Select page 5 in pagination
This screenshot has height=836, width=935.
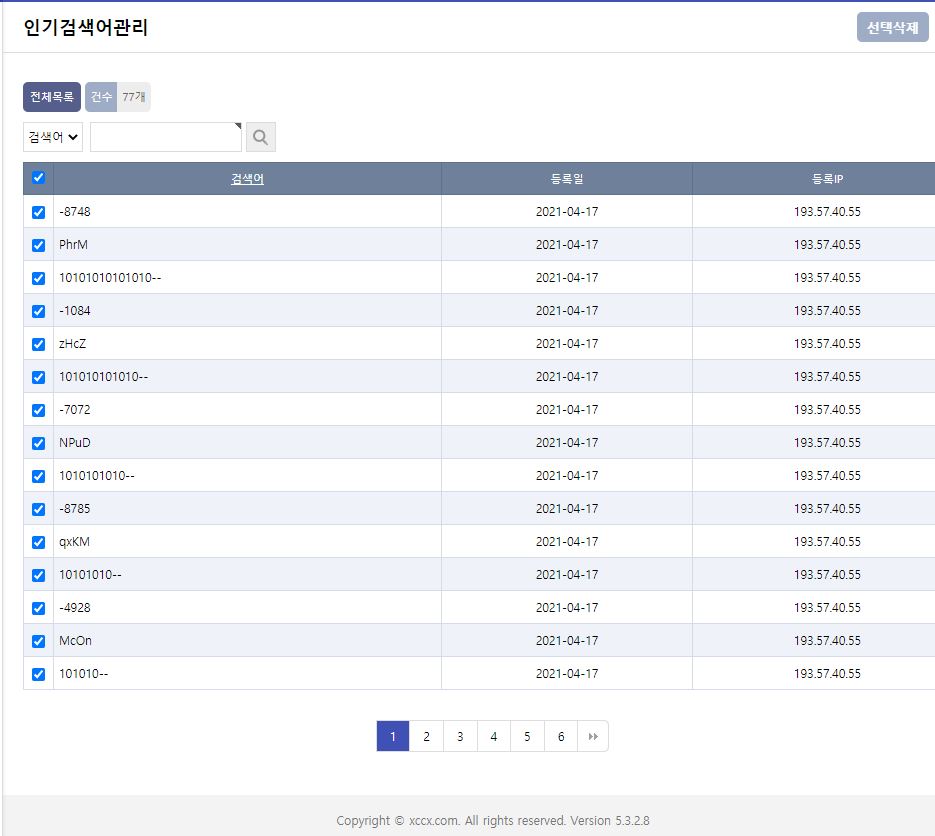(x=527, y=736)
